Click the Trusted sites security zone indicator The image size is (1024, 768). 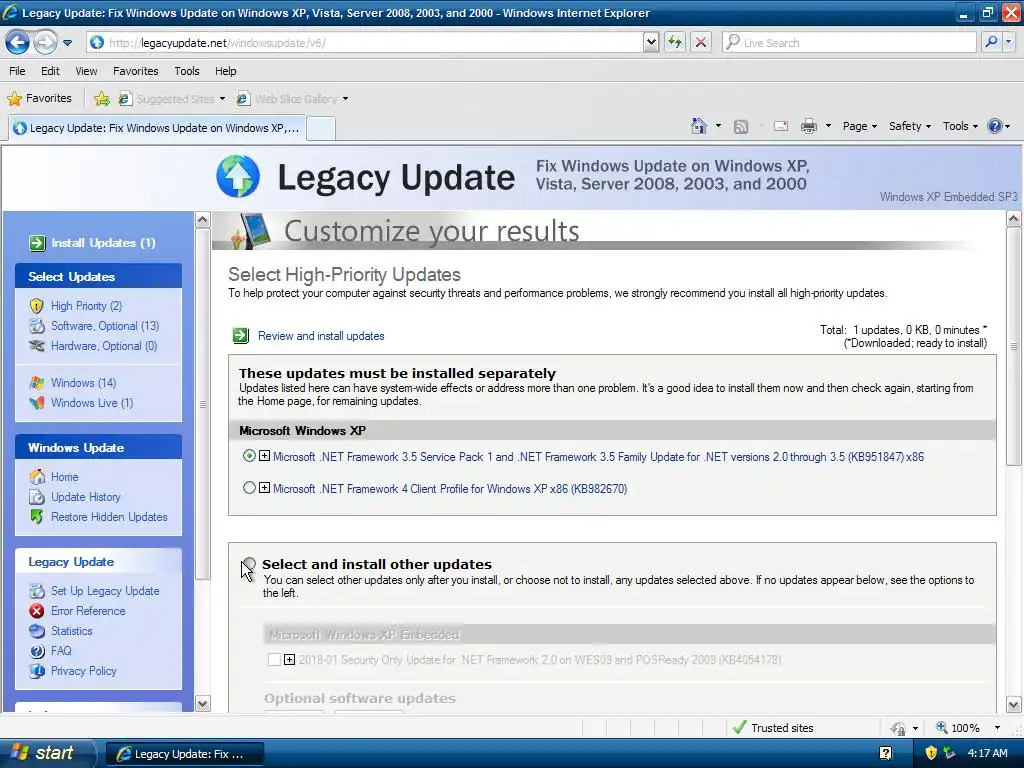point(773,728)
